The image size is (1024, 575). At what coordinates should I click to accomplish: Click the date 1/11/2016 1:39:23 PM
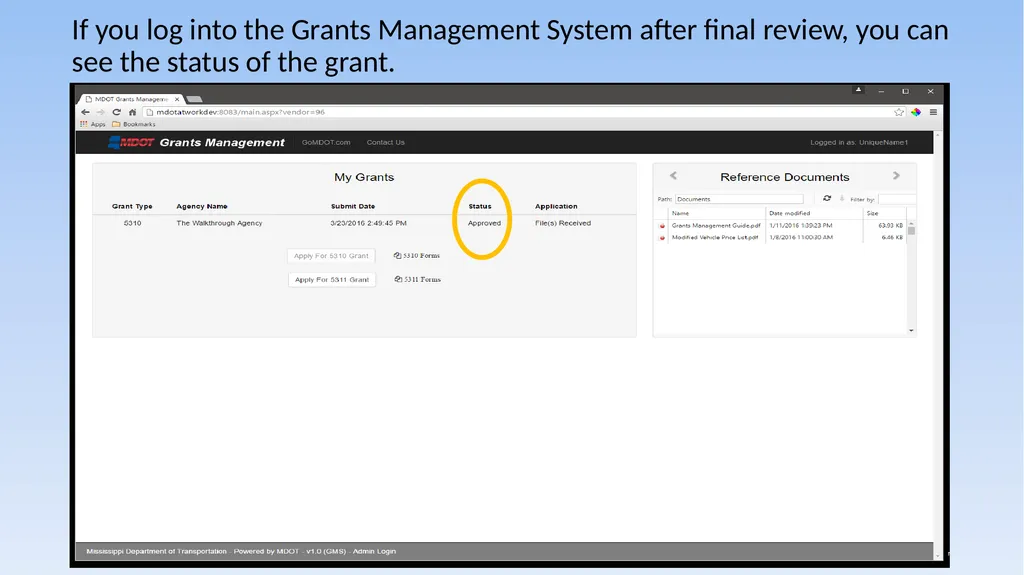pos(801,225)
